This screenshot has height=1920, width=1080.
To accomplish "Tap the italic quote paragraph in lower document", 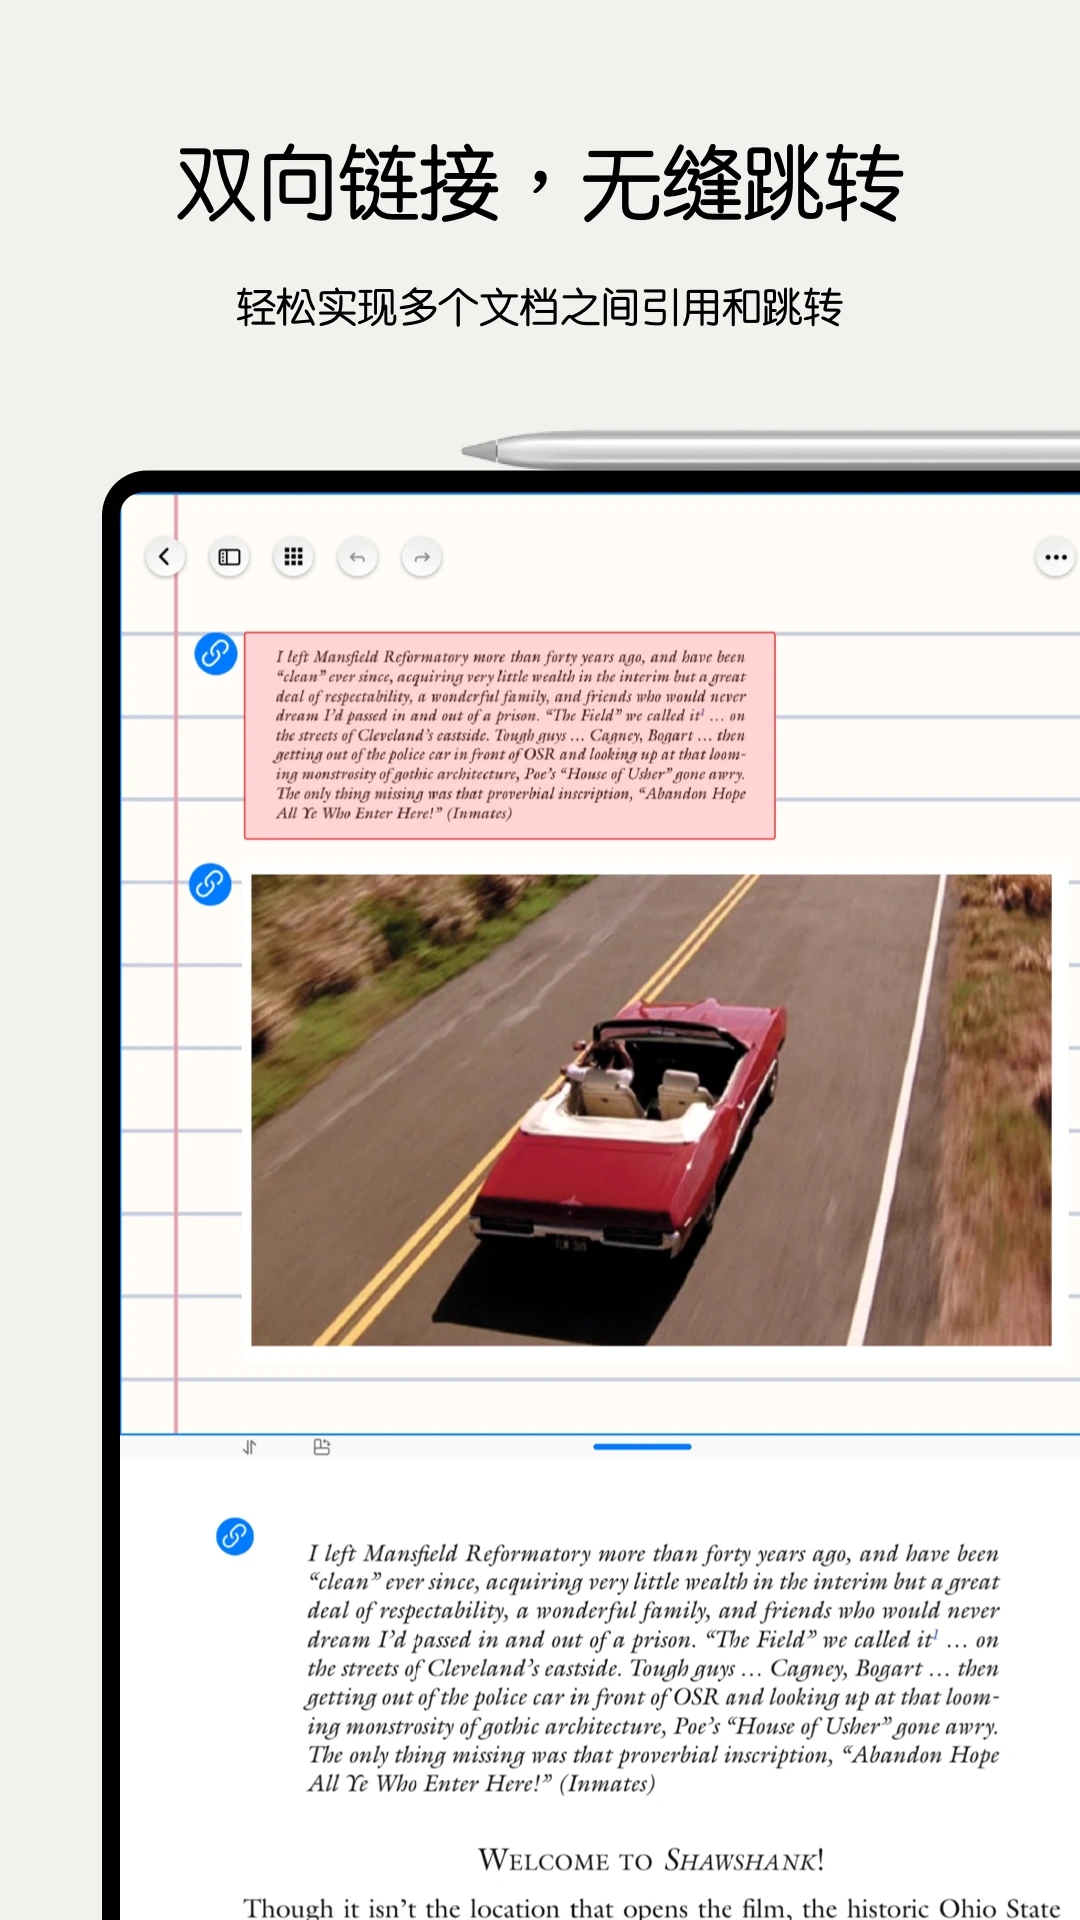I will tap(653, 1669).
